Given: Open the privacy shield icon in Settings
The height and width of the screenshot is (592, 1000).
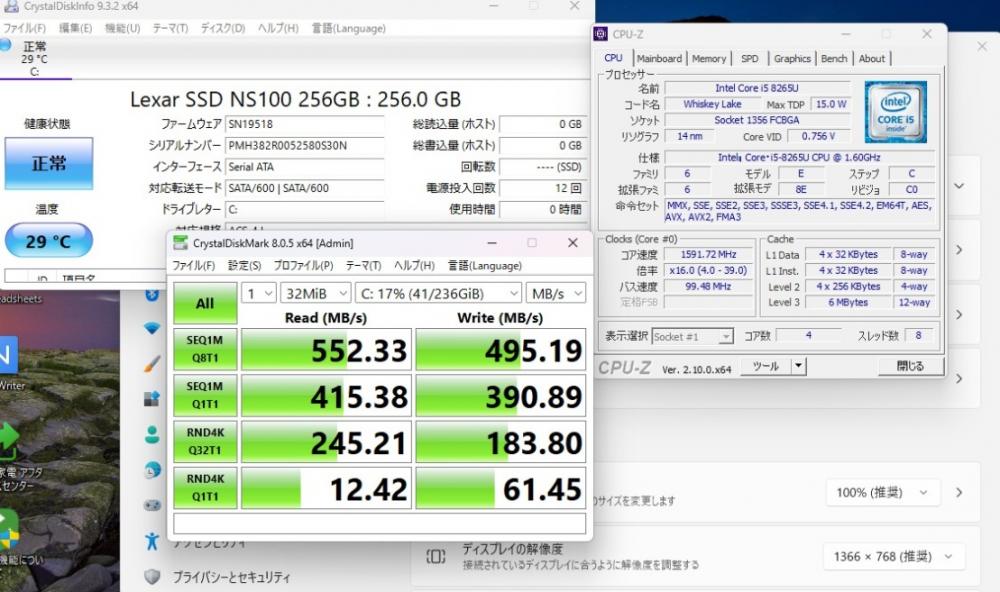Looking at the screenshot, I should tap(152, 577).
